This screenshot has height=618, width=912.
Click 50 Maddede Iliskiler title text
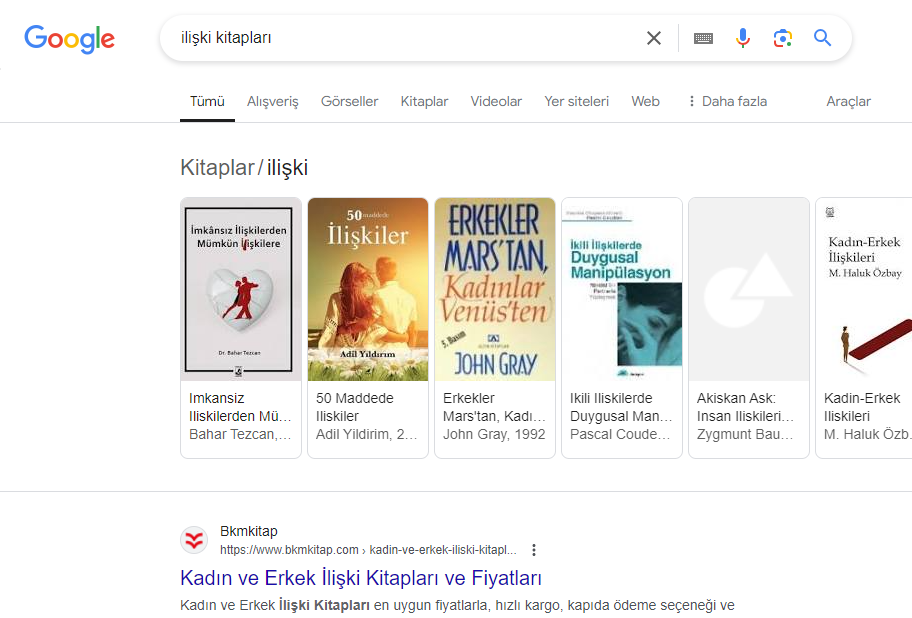click(355, 407)
